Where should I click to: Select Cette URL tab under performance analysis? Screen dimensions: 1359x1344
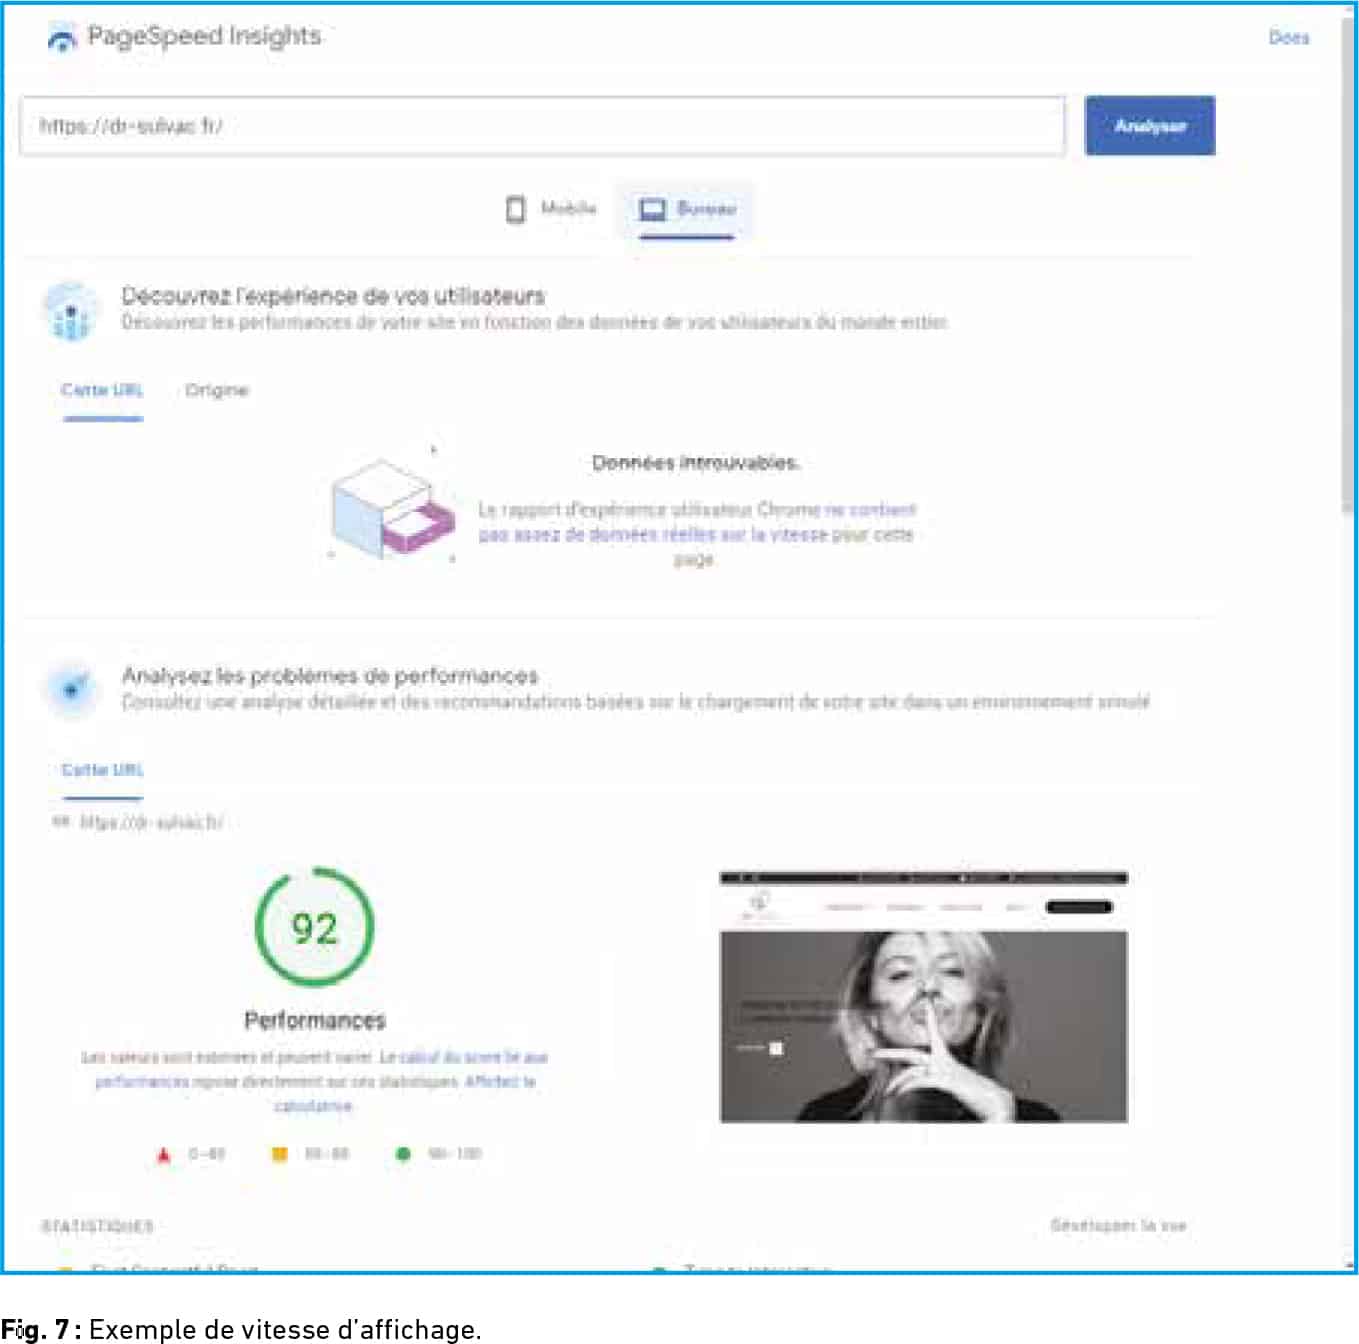click(102, 770)
